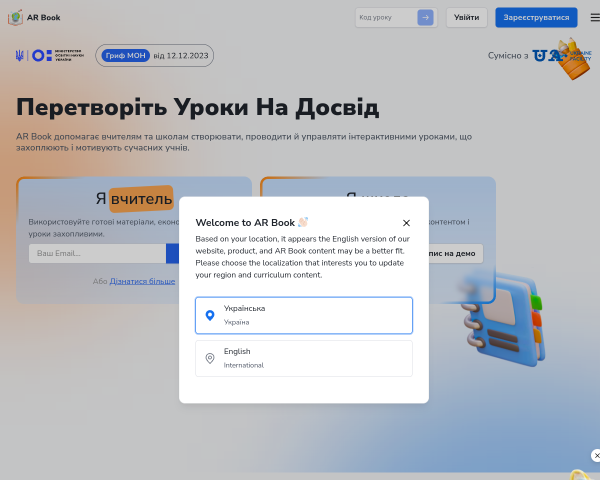The height and width of the screenshot is (480, 600).
Task: Click the AR Book logo icon
Action: [15, 18]
